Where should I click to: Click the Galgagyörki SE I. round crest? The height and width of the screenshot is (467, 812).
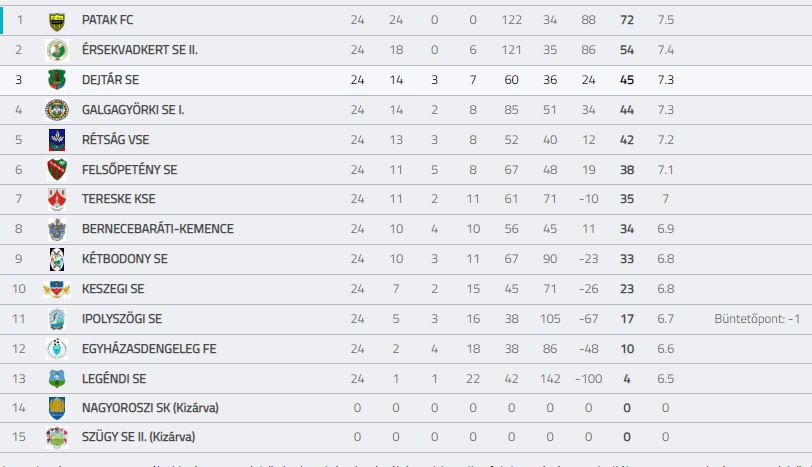click(57, 110)
